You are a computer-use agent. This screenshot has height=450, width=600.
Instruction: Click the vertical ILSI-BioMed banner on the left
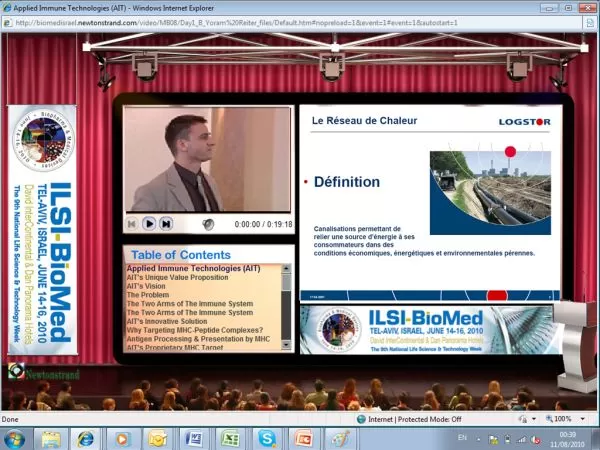(x=42, y=230)
